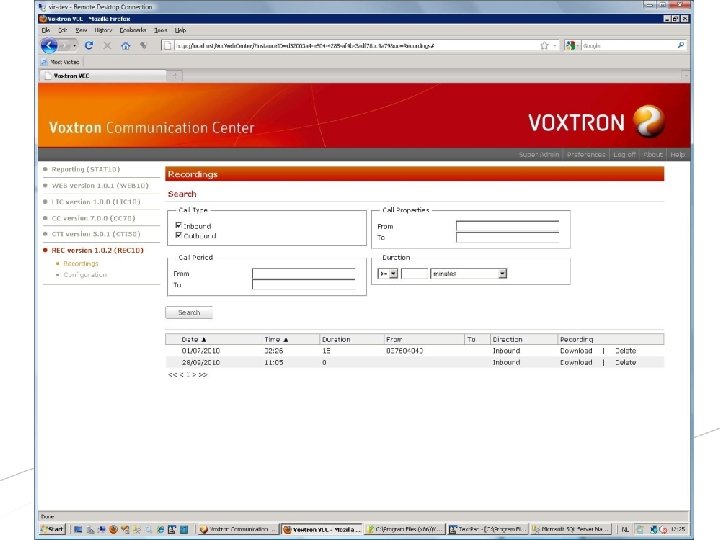Open CTI version 3.0.1 (CTI30) in sidebar
The width and height of the screenshot is (720, 540).
96,234
